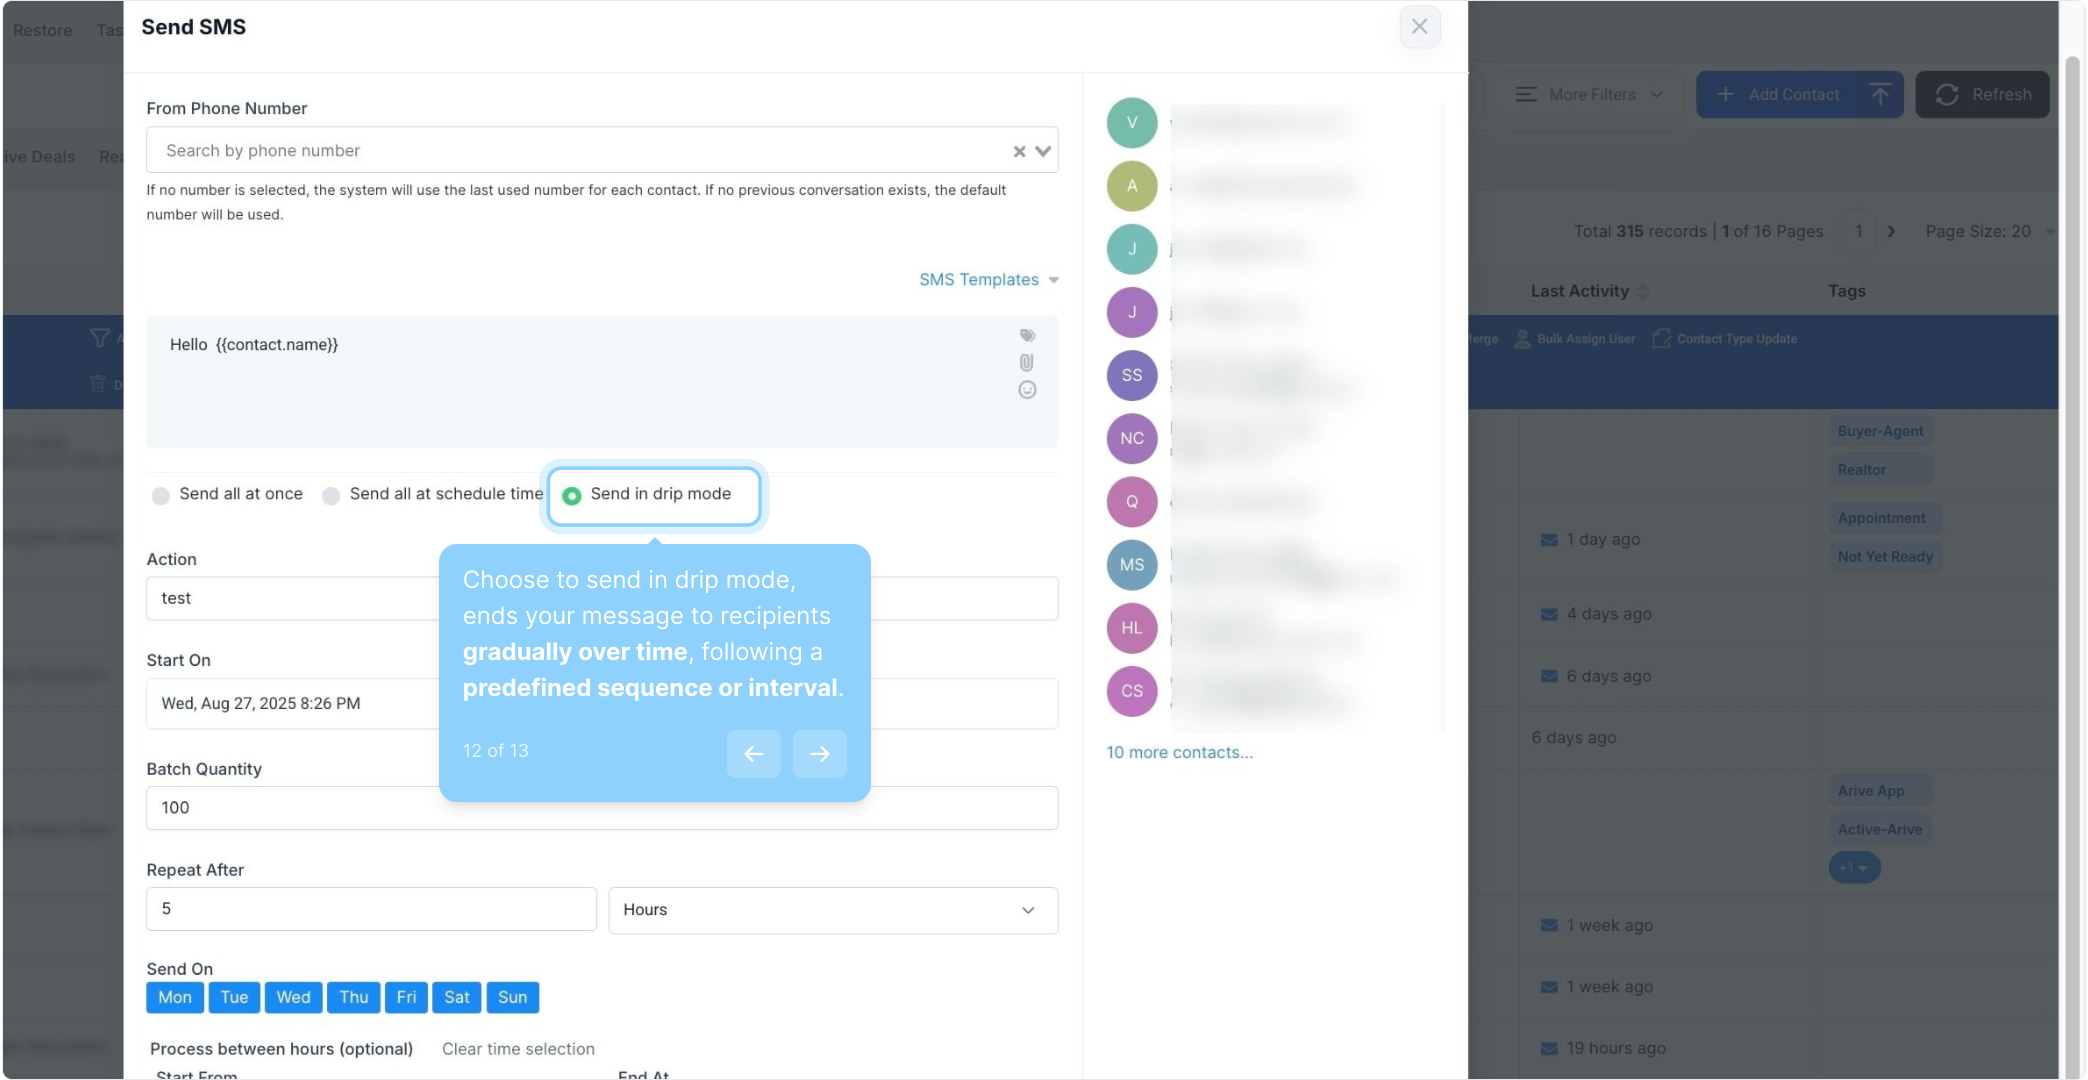2088x1080 pixels.
Task: Go to previous tour step arrow
Action: pos(753,754)
